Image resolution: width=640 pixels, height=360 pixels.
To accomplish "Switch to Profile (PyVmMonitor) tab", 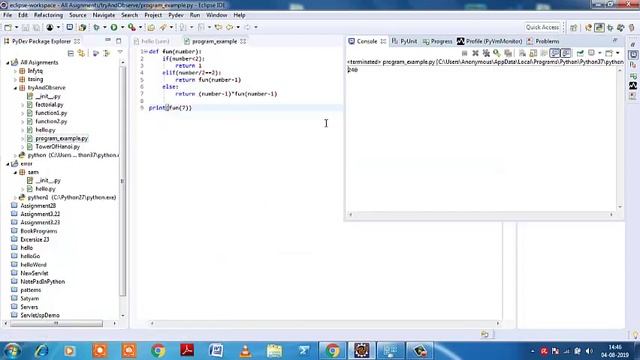I will point(489,41).
